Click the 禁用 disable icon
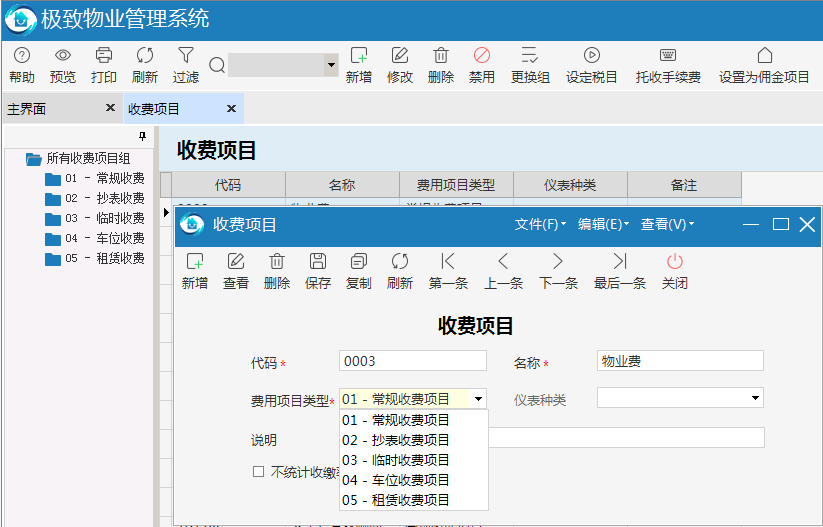823x527 pixels. pyautogui.click(x=482, y=55)
